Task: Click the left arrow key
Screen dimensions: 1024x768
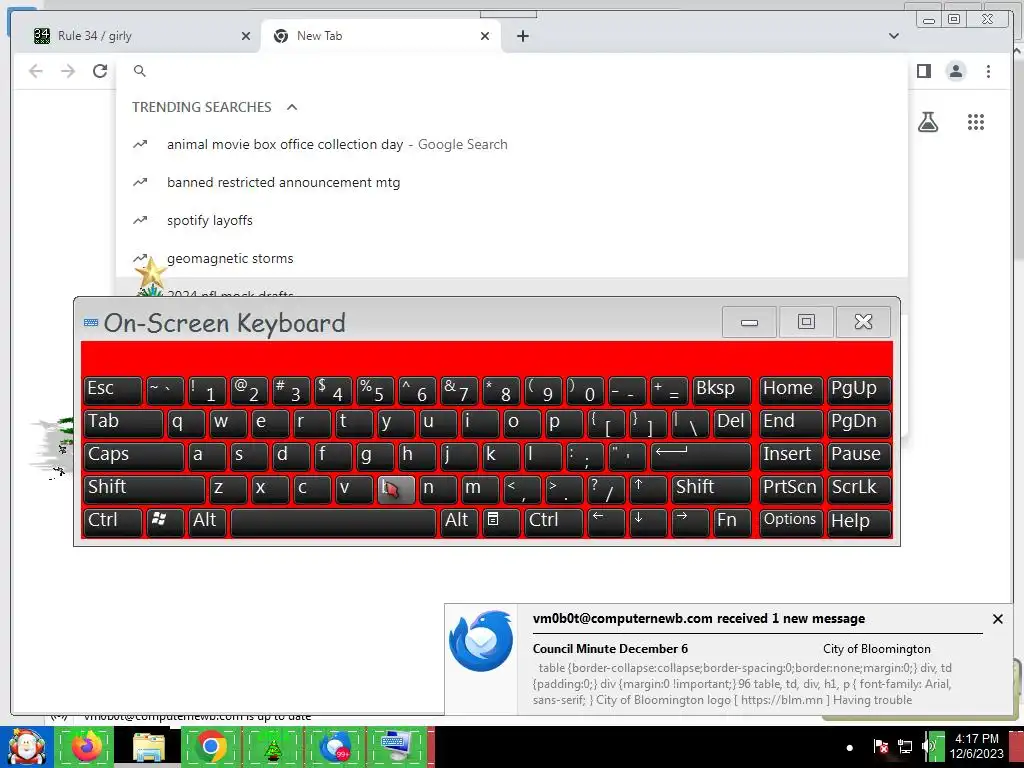Action: click(x=606, y=522)
